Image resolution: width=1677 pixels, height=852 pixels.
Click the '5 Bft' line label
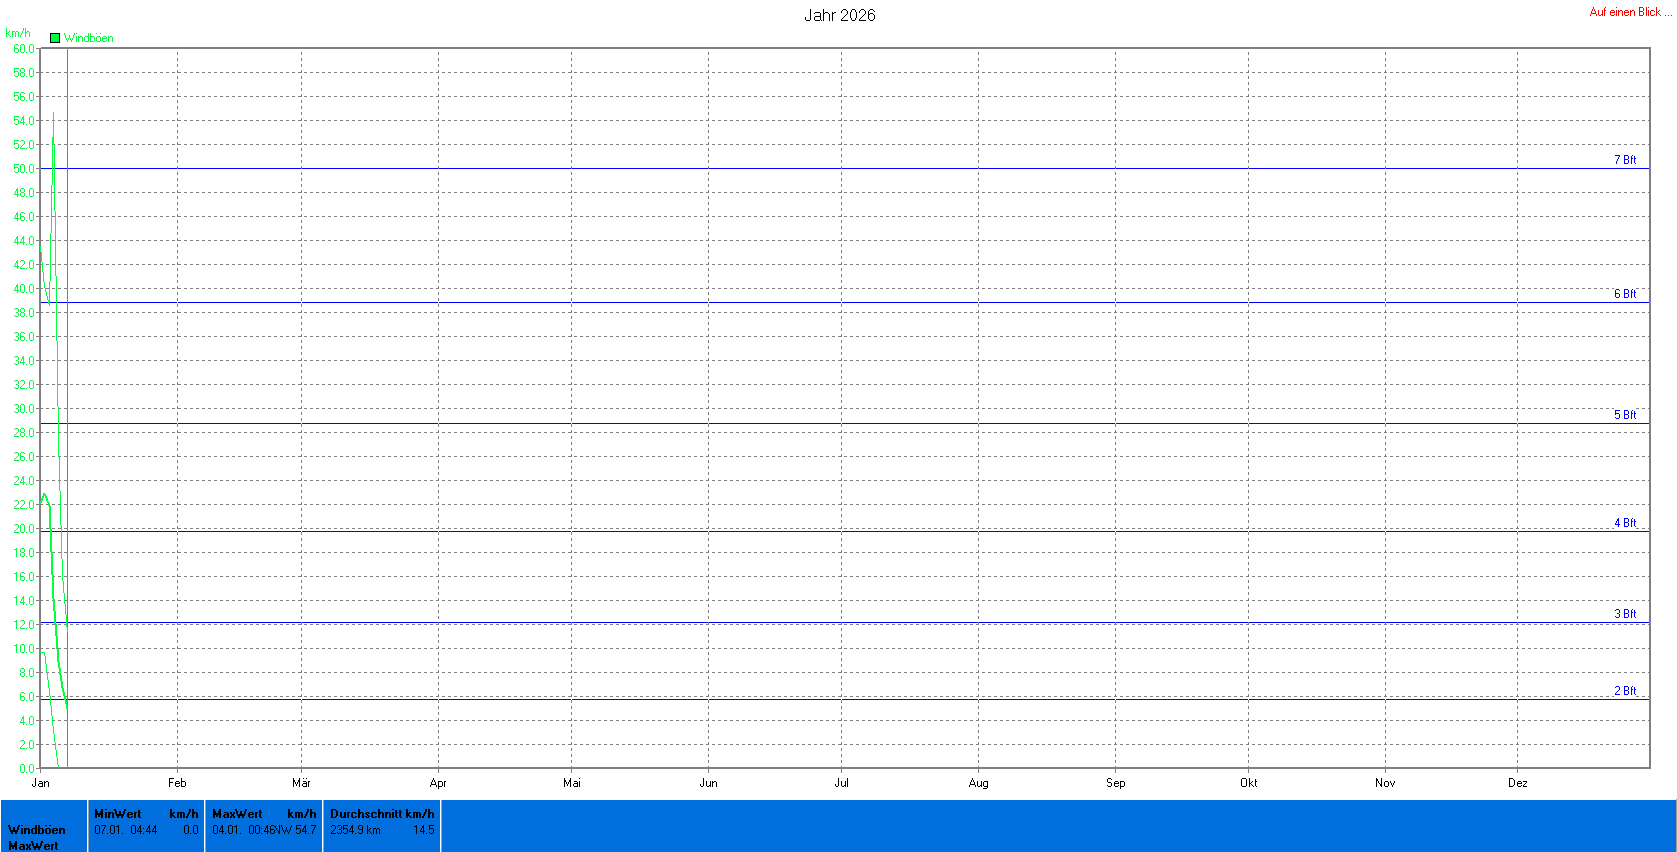click(1625, 415)
